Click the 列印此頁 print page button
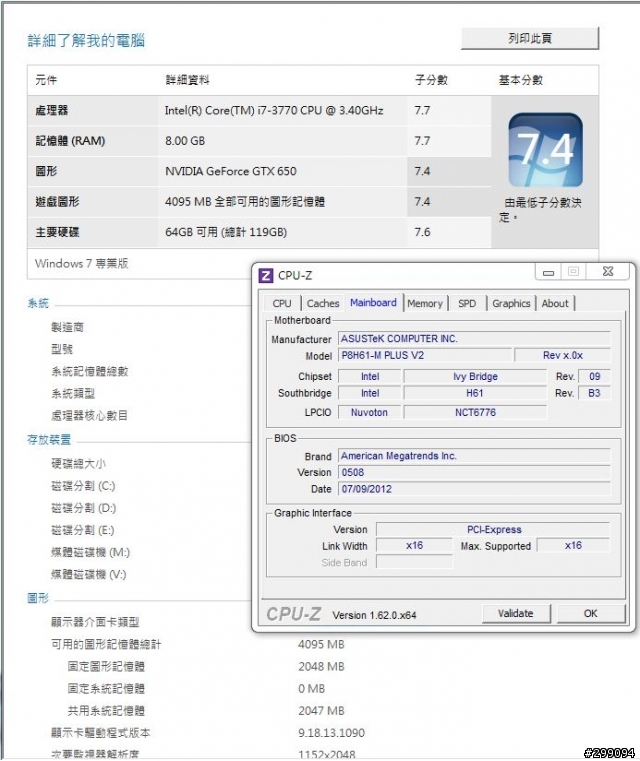The width and height of the screenshot is (640, 761). [x=530, y=38]
